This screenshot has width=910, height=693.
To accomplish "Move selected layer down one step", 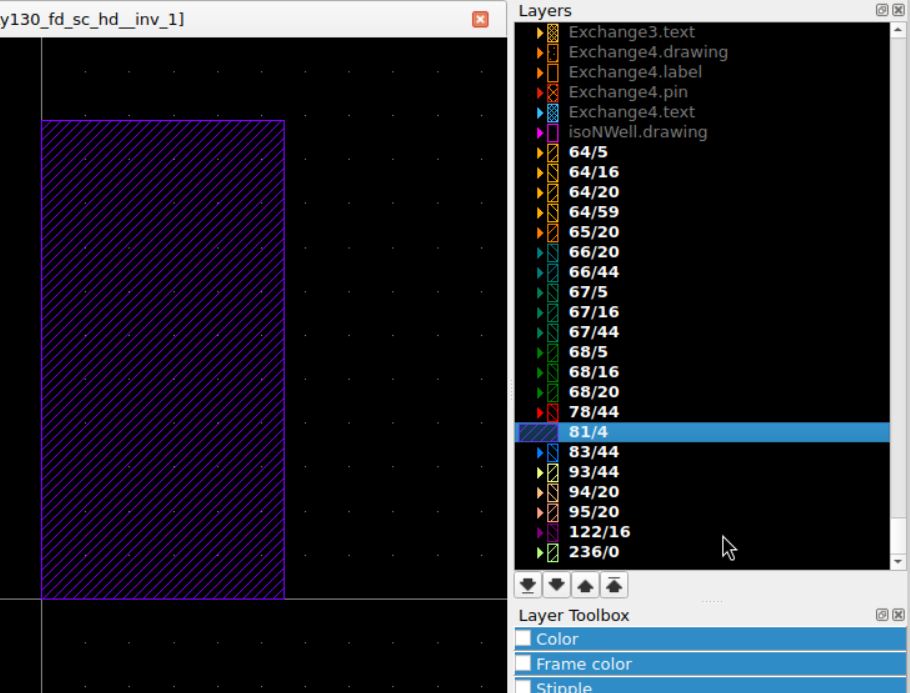I will click(553, 585).
